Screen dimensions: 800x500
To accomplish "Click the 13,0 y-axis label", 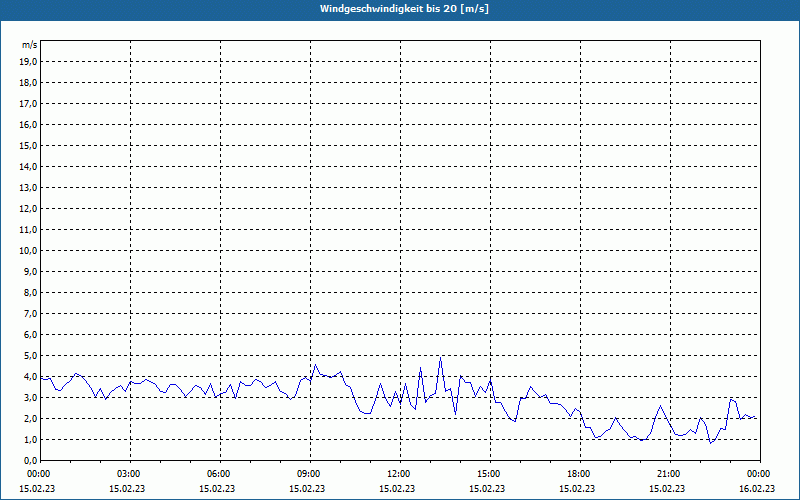I will [x=28, y=188].
